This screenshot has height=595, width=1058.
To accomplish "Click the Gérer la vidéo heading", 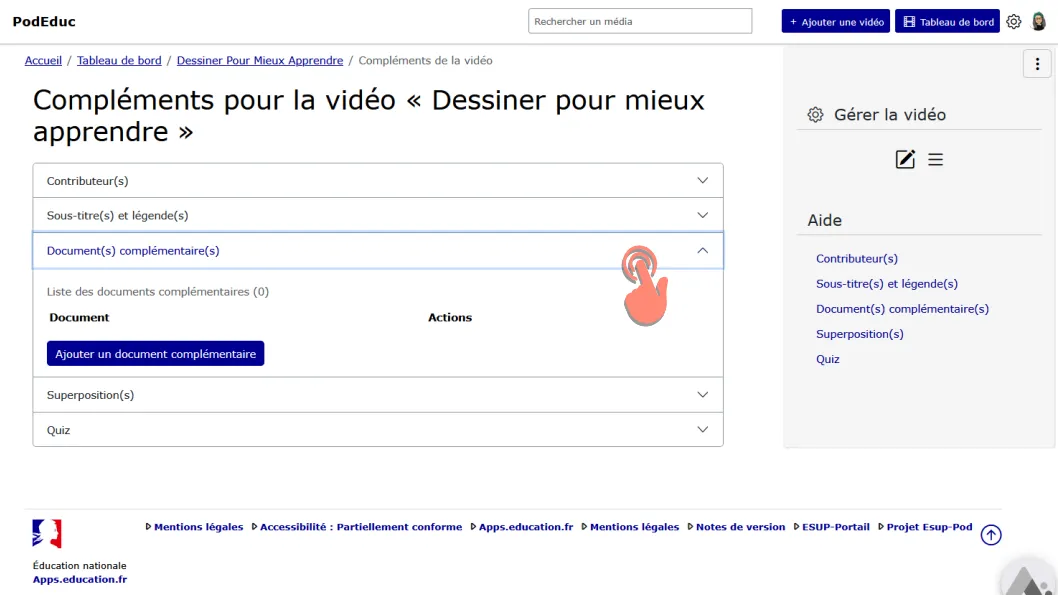I will 889,115.
